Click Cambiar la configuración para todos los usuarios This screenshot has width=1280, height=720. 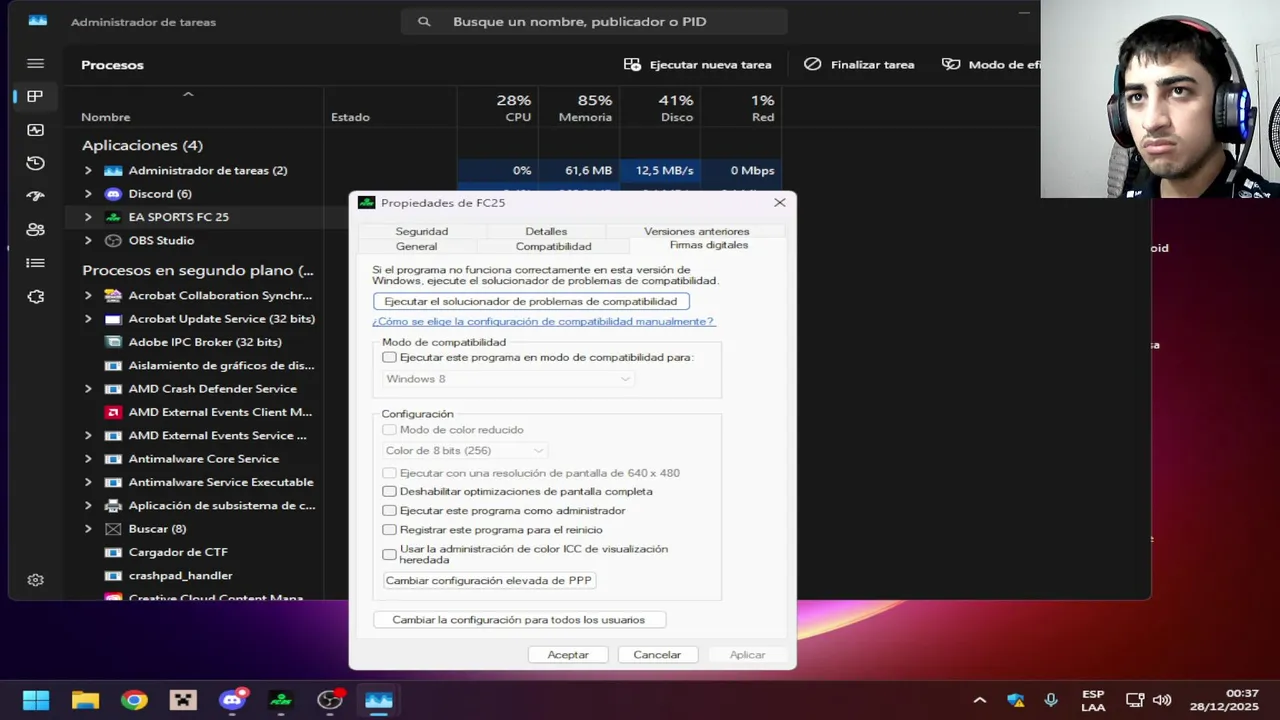point(519,620)
